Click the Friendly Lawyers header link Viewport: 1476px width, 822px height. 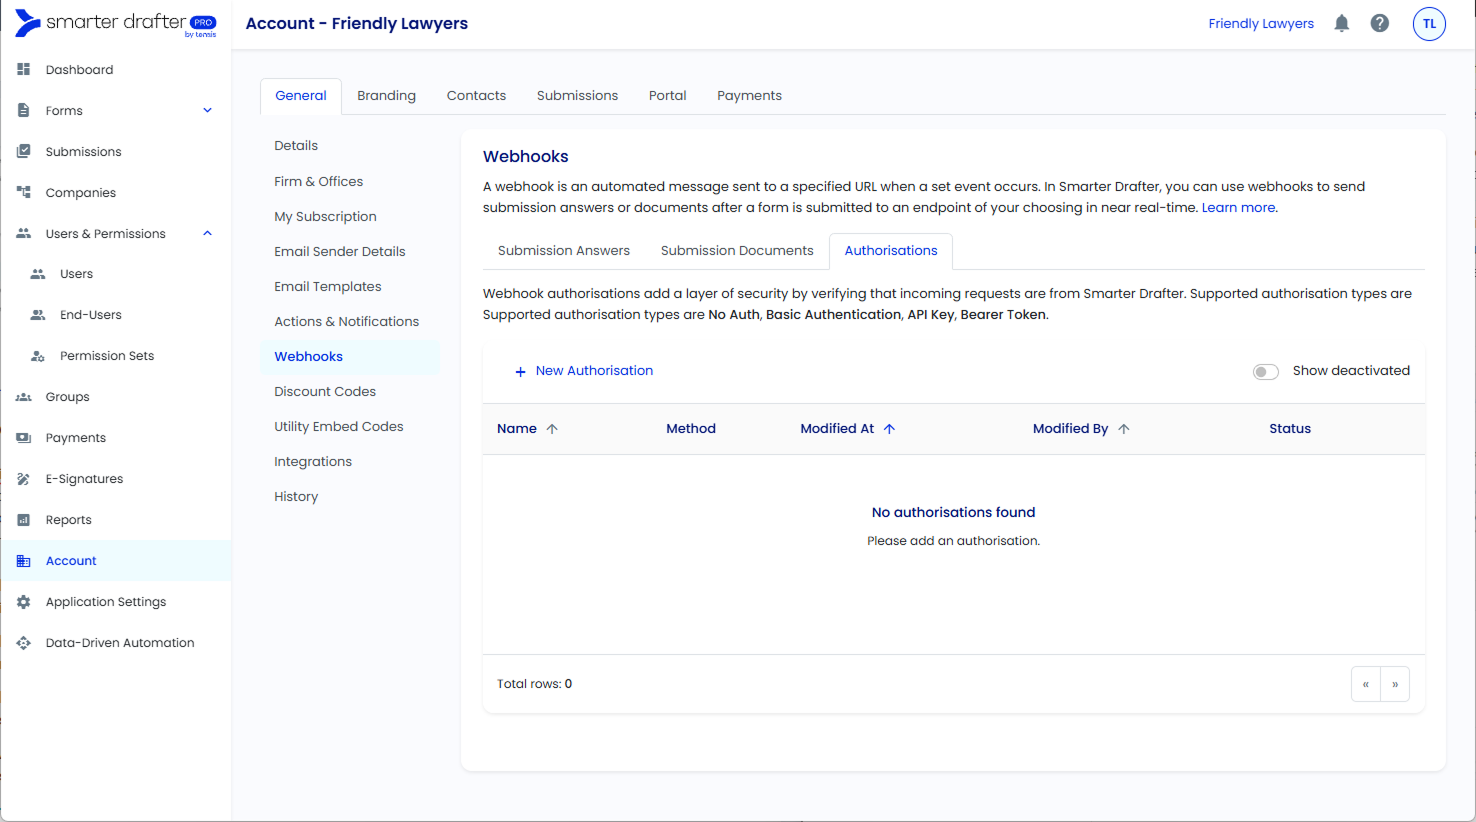[x=1261, y=24]
